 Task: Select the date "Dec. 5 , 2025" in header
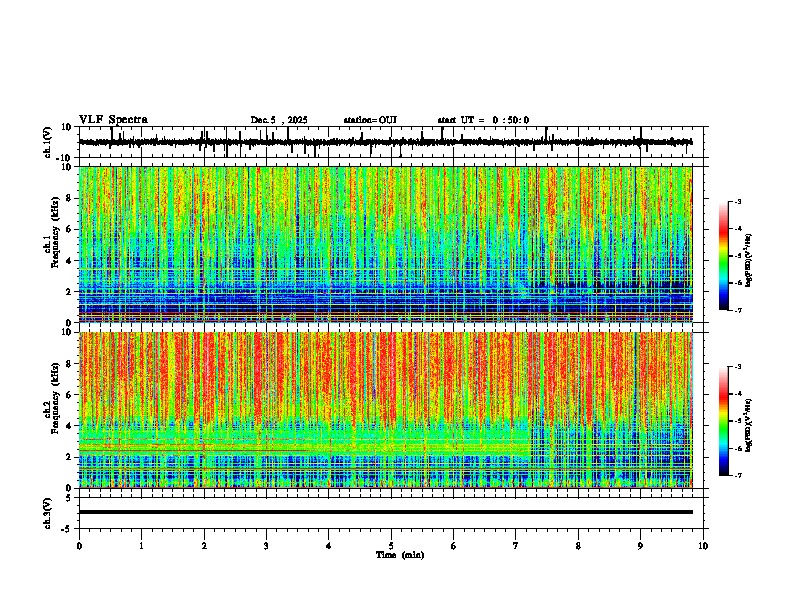point(279,120)
